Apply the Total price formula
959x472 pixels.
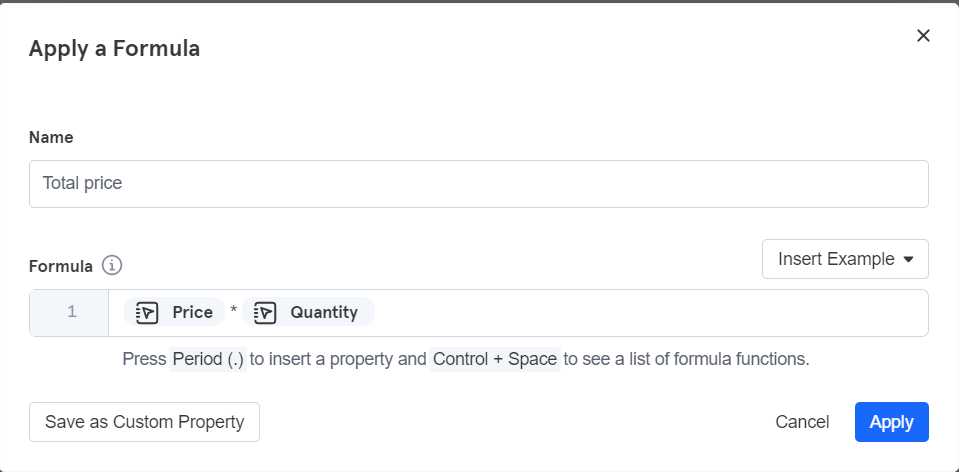pyautogui.click(x=892, y=422)
